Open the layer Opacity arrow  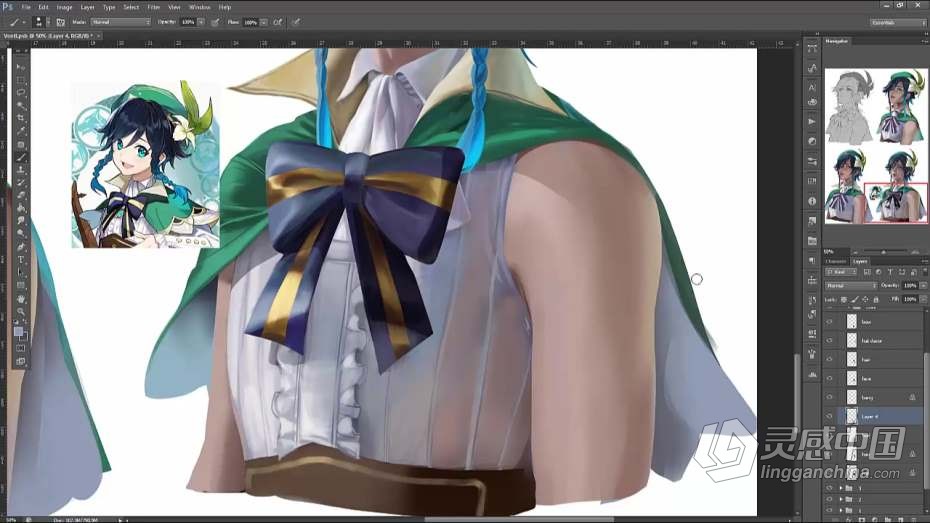point(923,286)
